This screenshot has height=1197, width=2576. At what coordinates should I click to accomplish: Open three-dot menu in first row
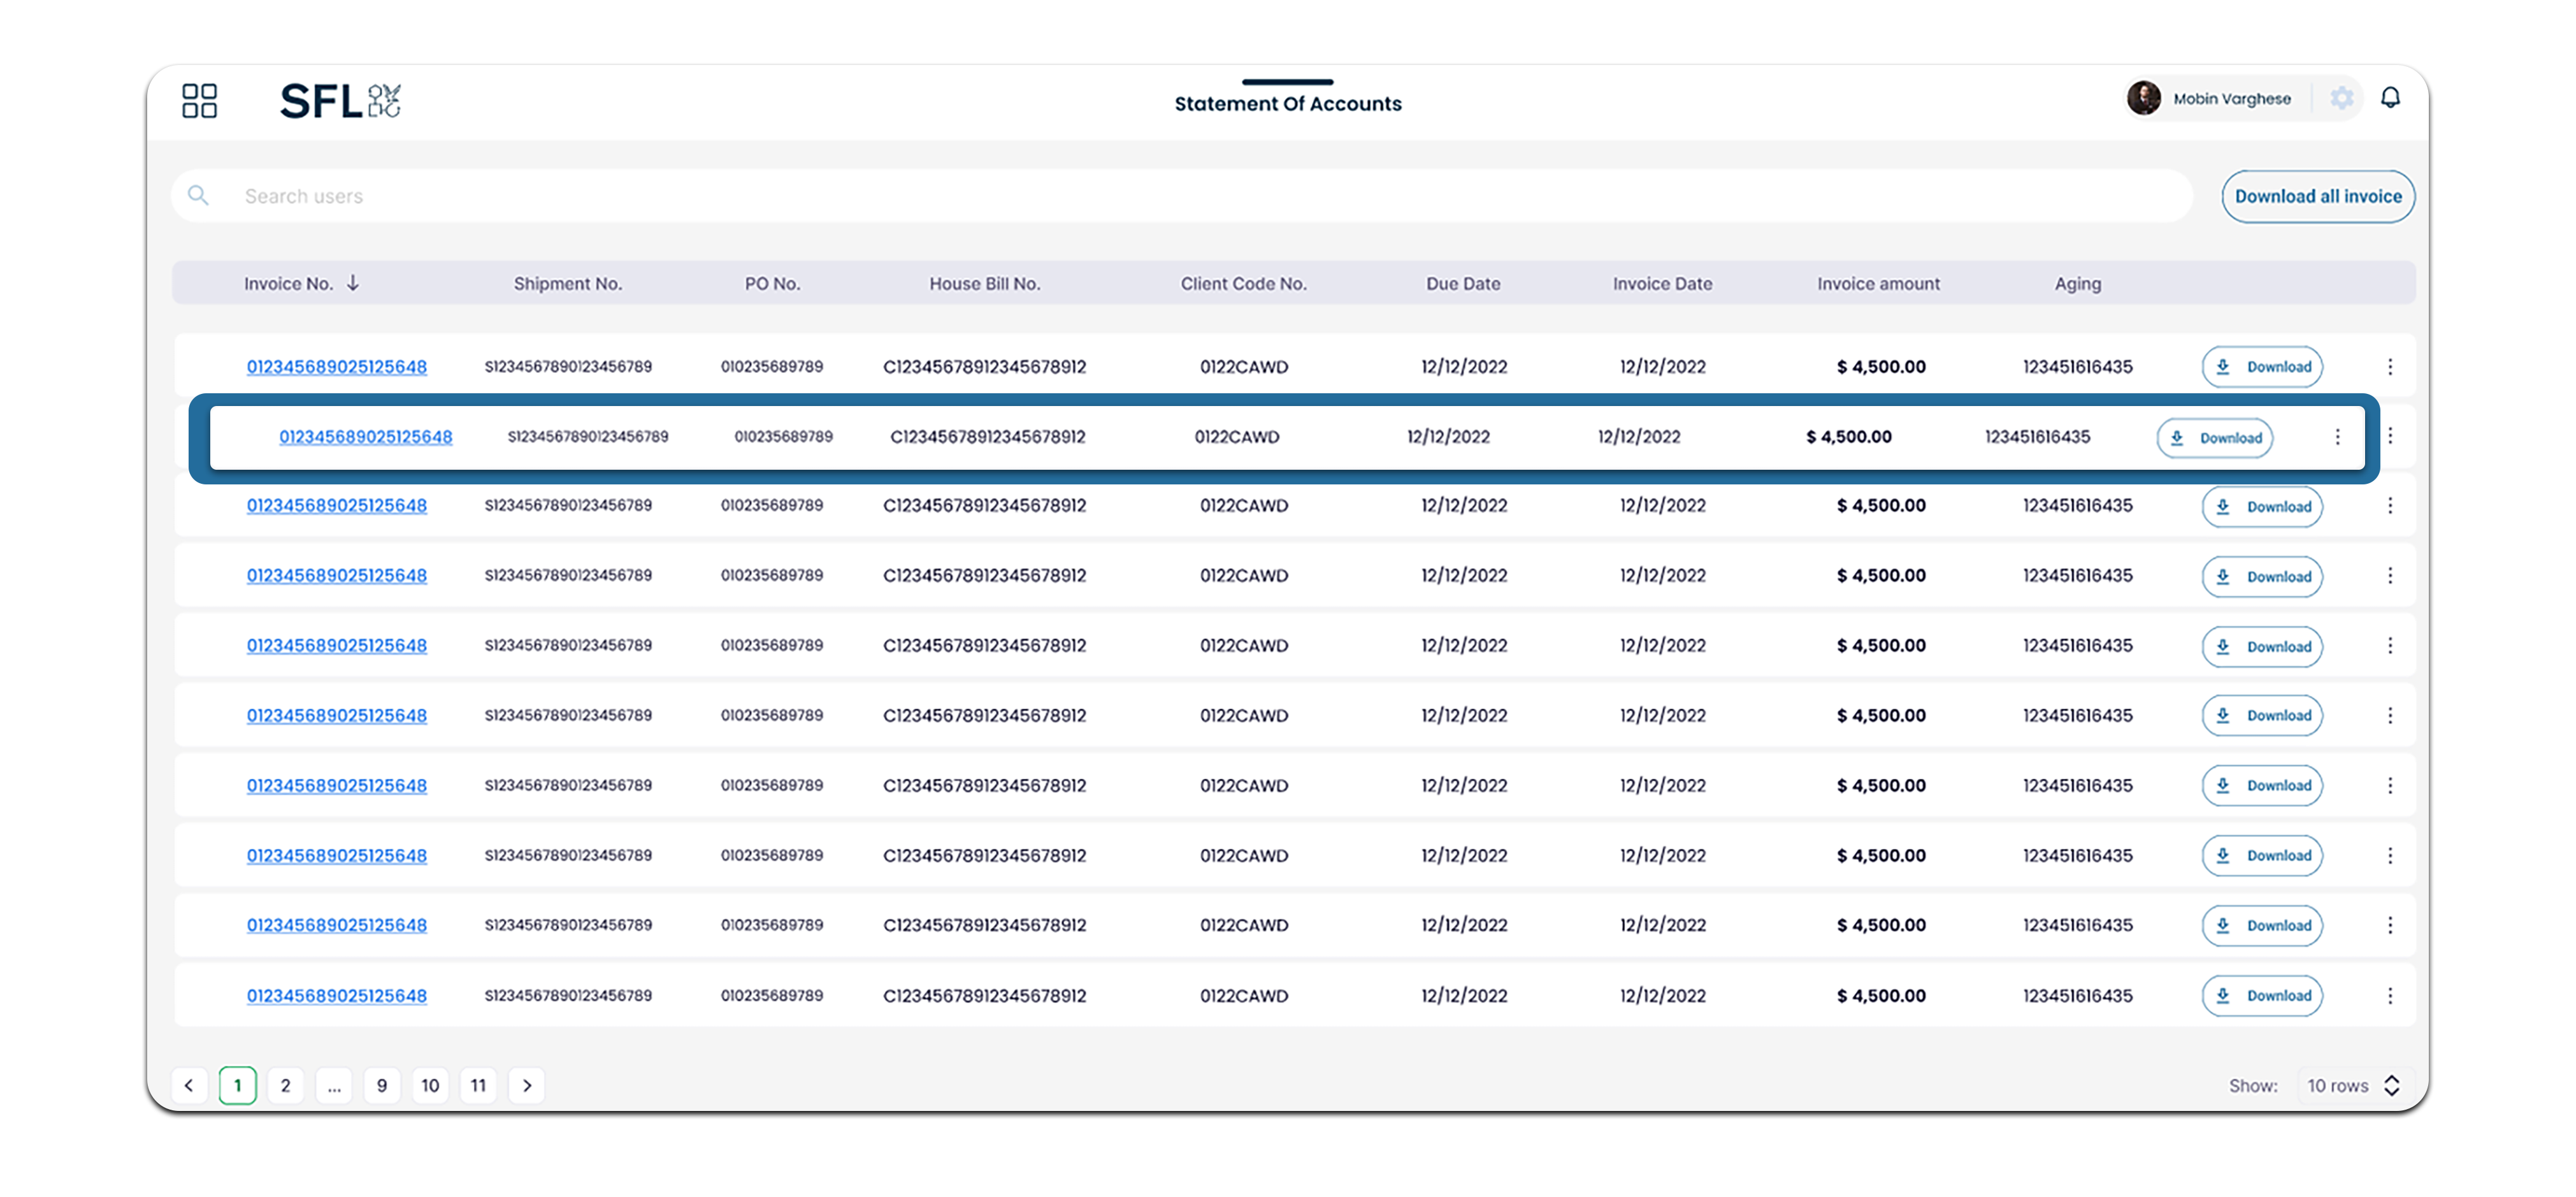tap(2390, 367)
